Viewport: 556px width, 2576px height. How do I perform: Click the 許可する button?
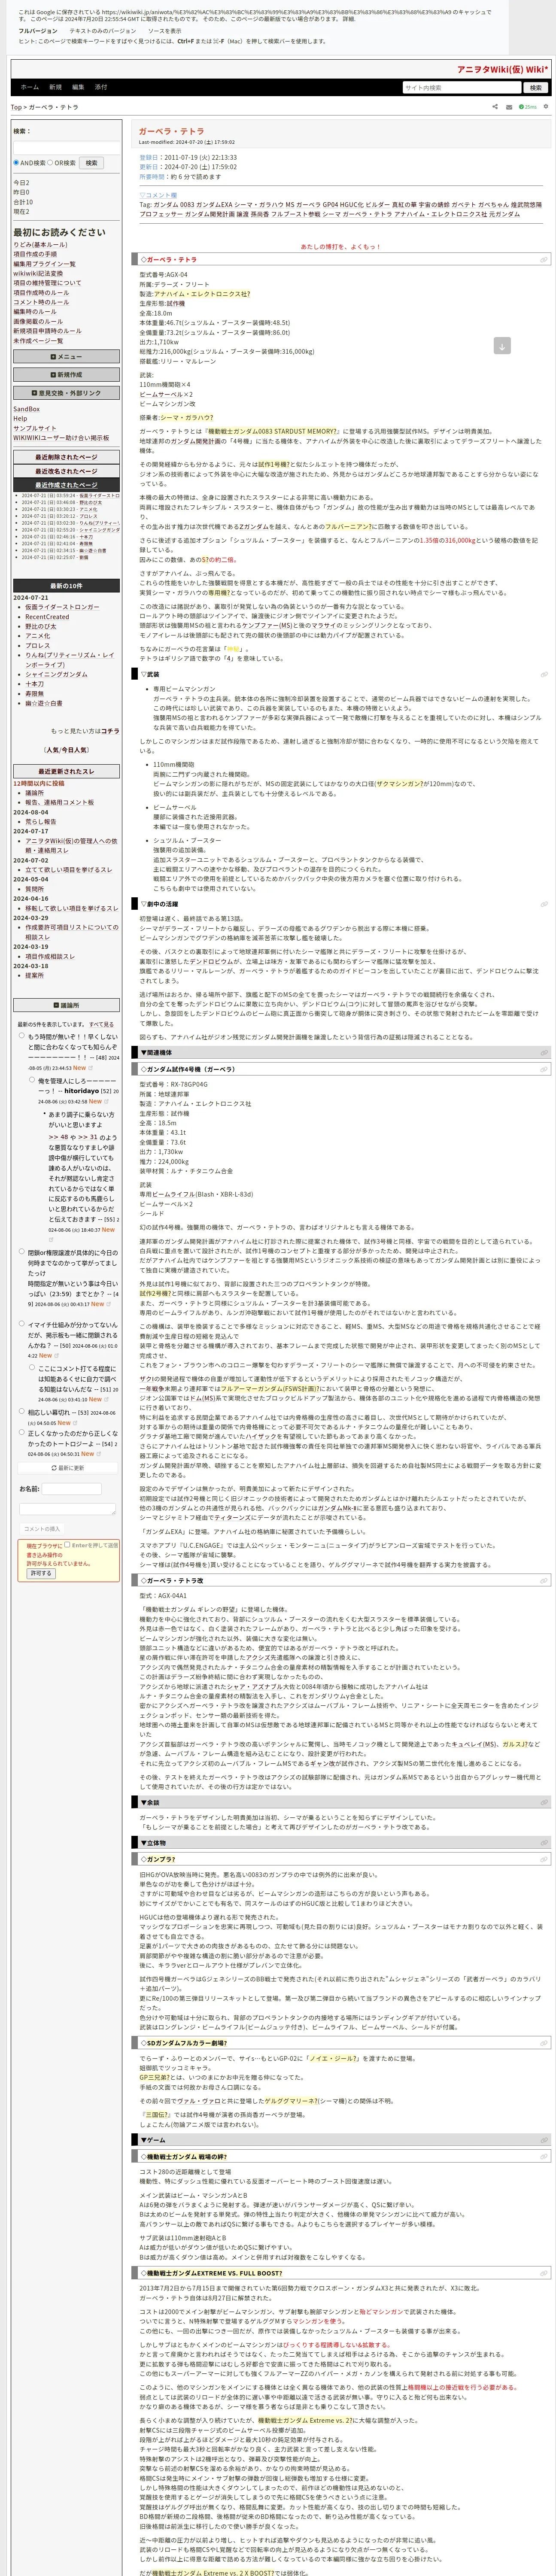(x=40, y=1573)
